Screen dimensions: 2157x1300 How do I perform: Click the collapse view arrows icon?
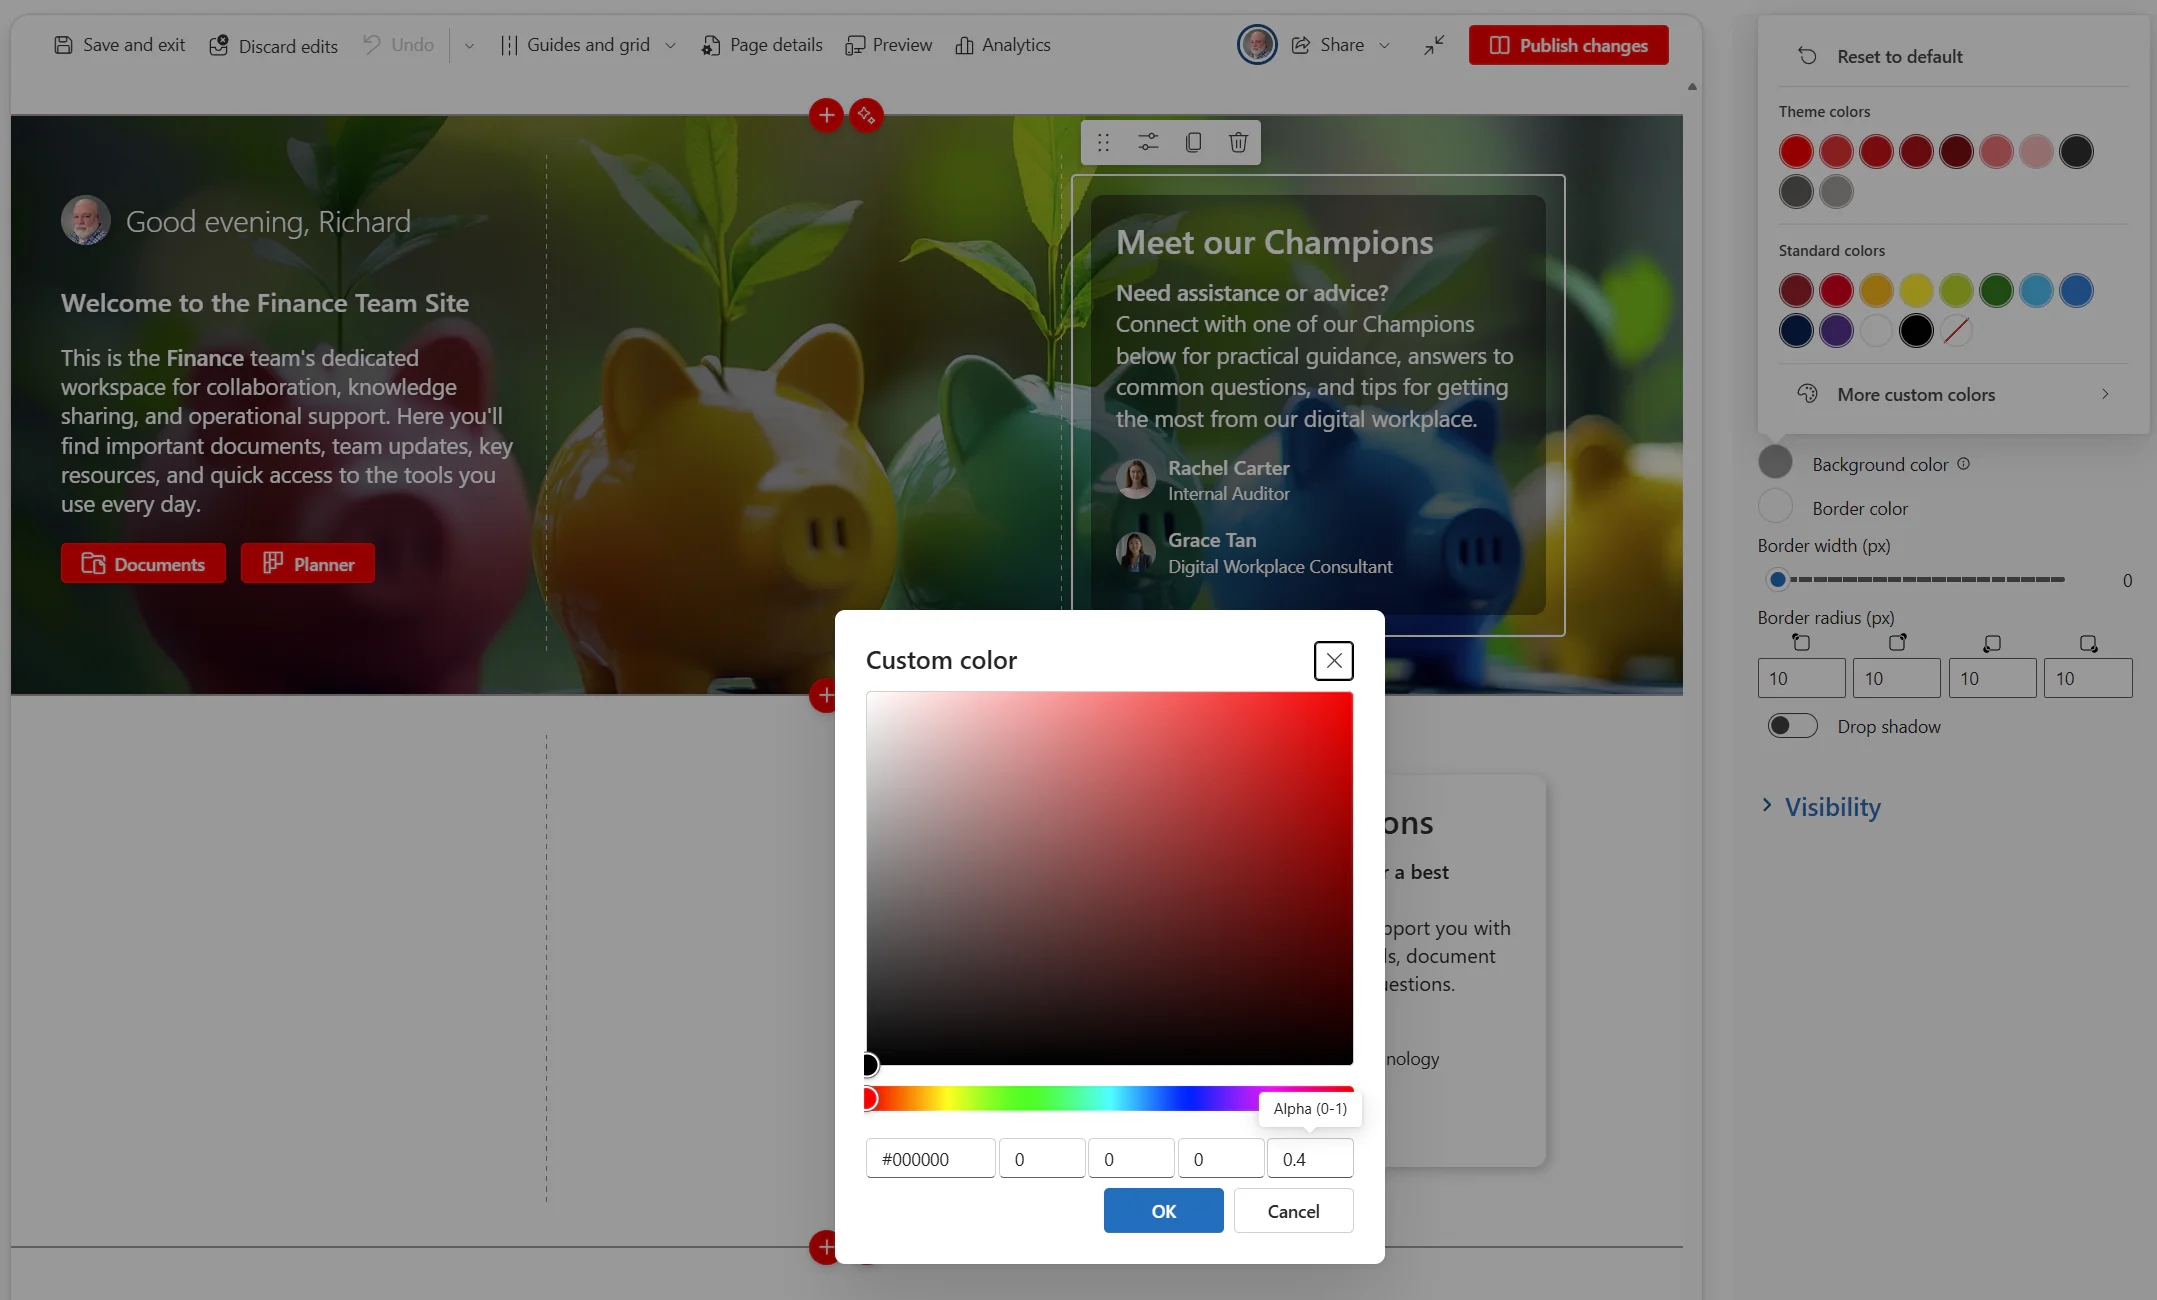[1434, 45]
